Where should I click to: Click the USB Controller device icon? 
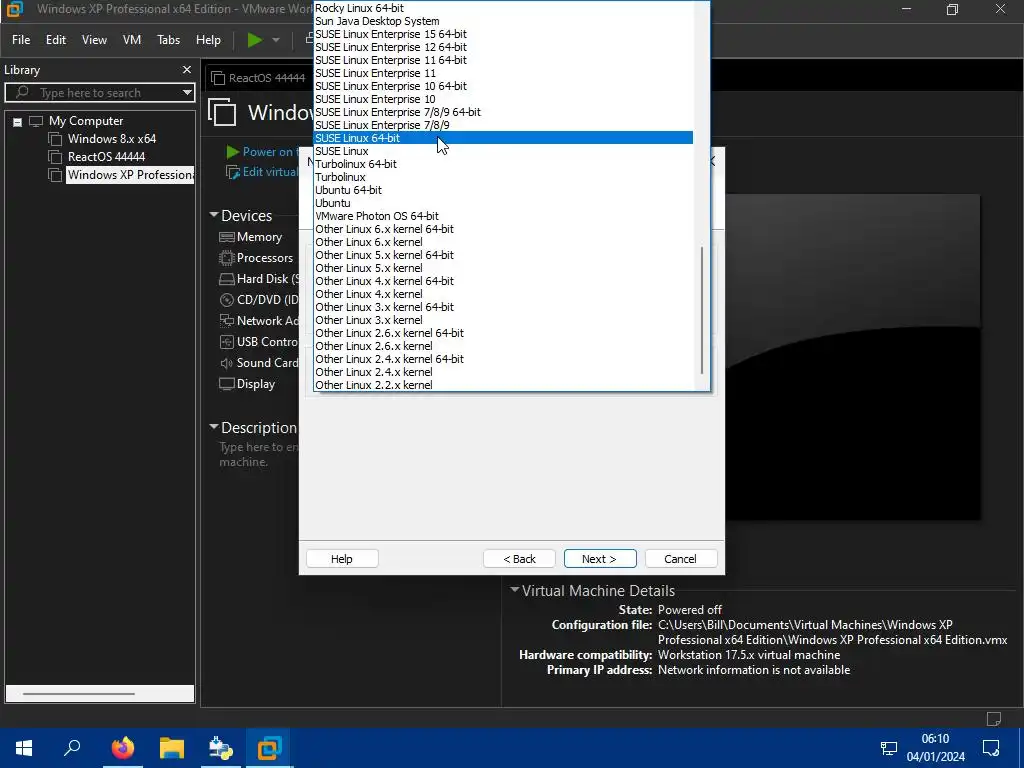(227, 342)
